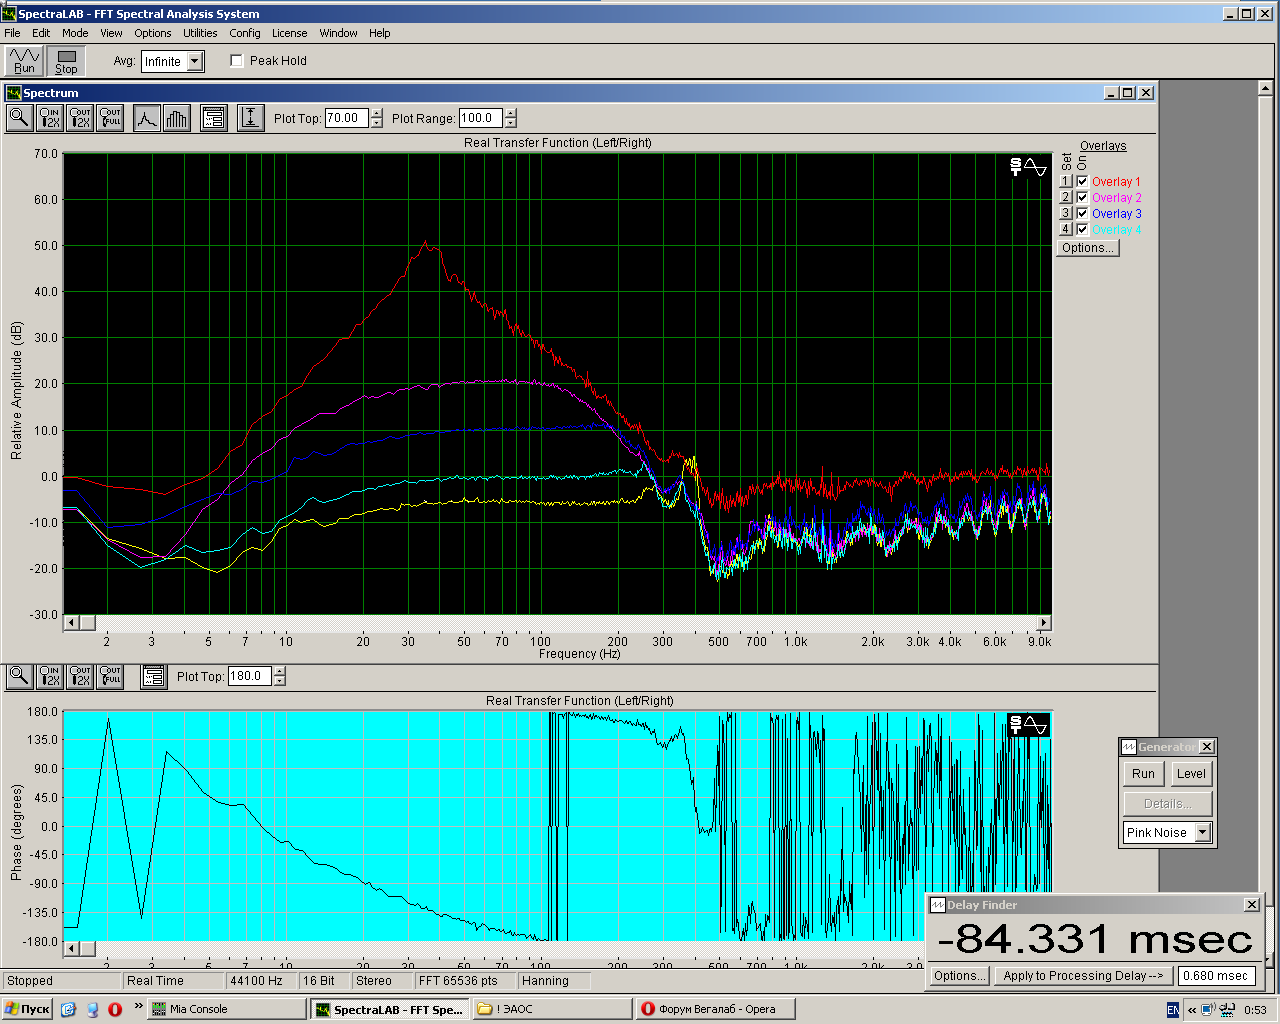Open the Edit menu
The height and width of the screenshot is (1024, 1280).
point(41,33)
